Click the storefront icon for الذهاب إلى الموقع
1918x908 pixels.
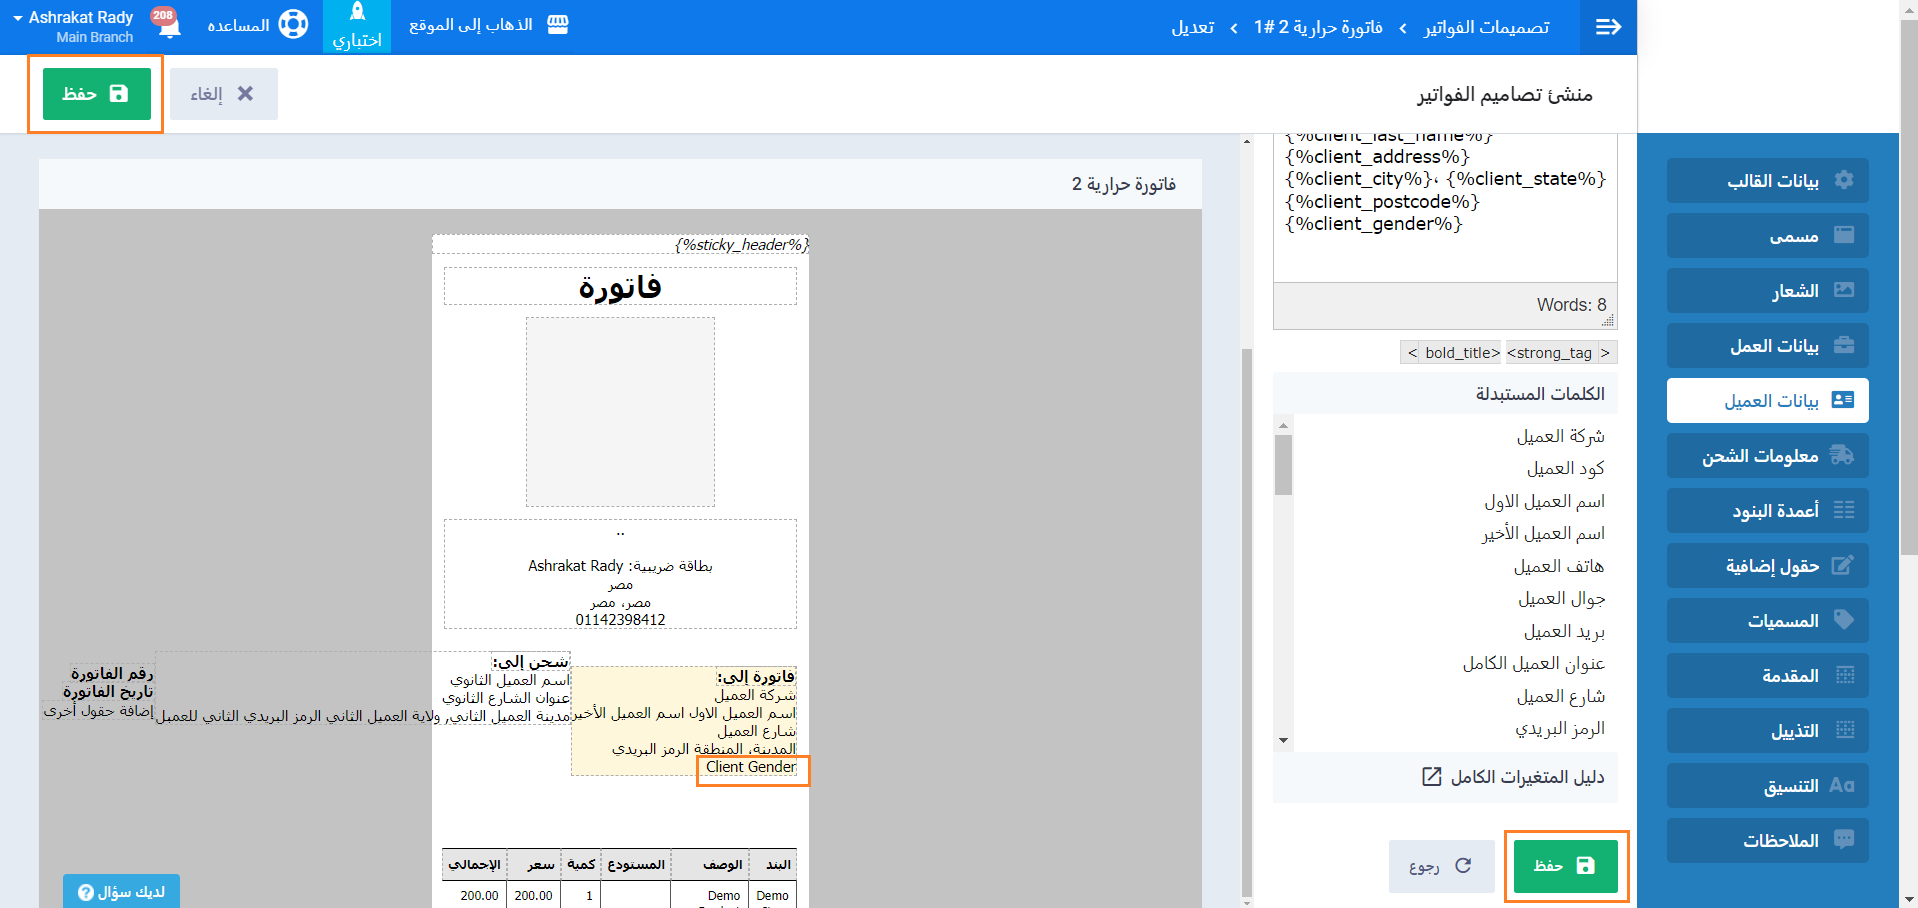558,25
